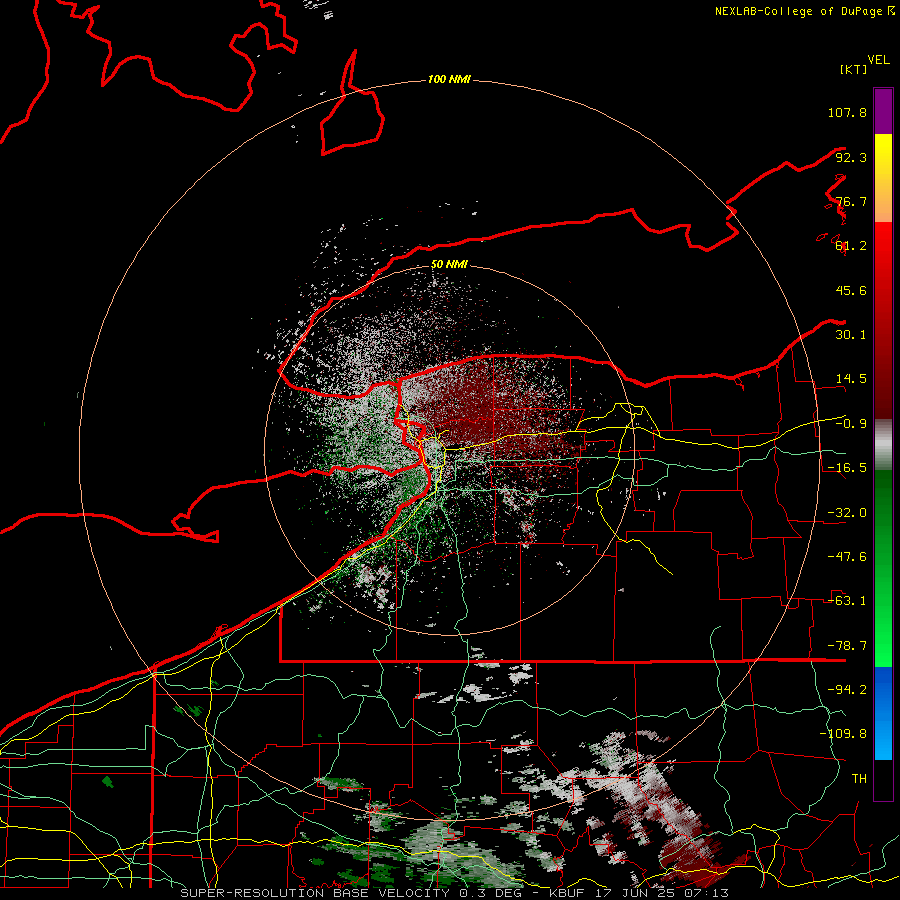
Task: Click the -47.6 velocity scale value
Action: coord(847,557)
